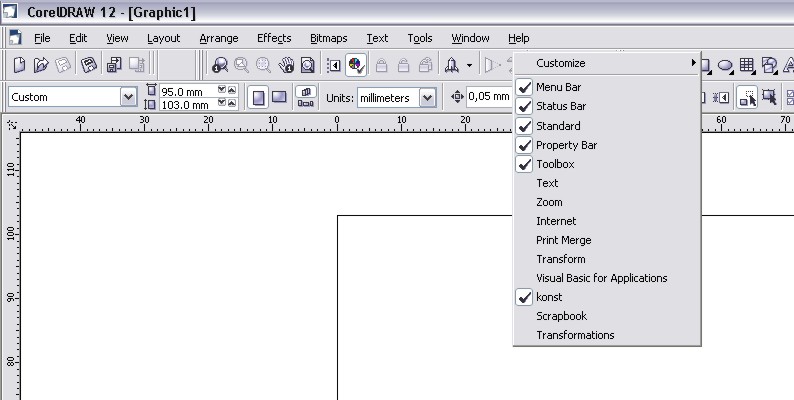
Task: Expand the Customize submenu
Action: point(607,63)
